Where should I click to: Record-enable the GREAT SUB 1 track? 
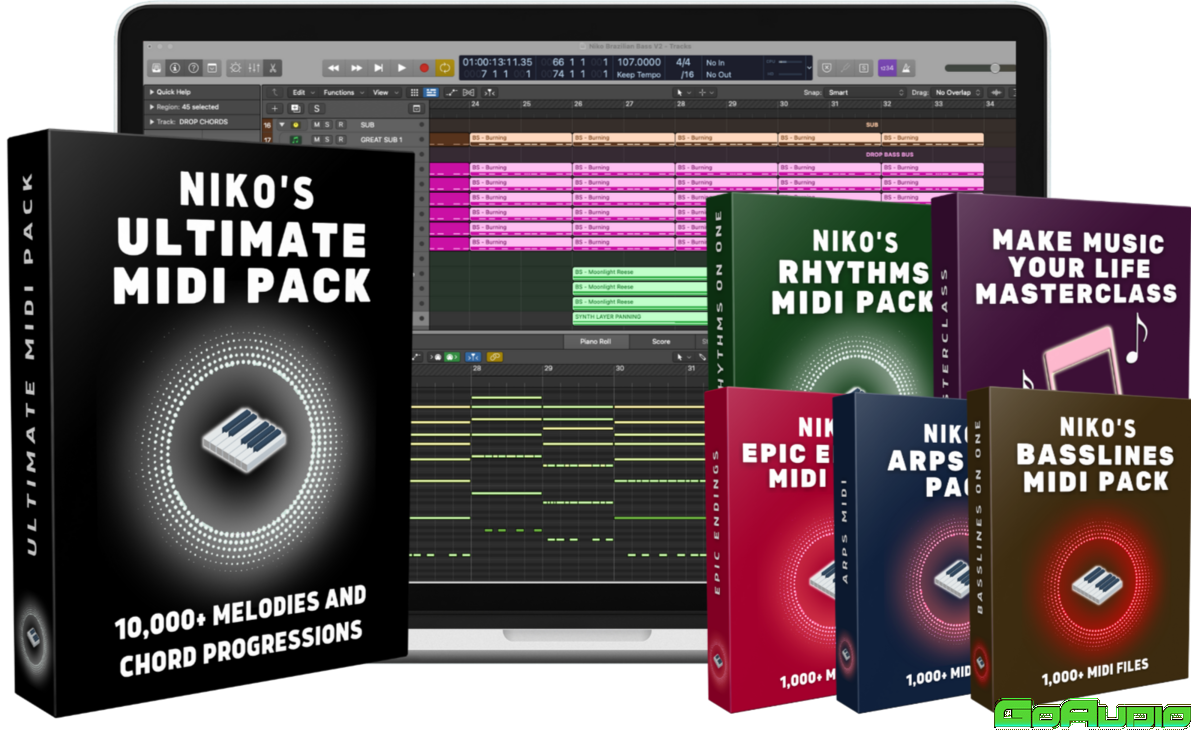[x=340, y=140]
